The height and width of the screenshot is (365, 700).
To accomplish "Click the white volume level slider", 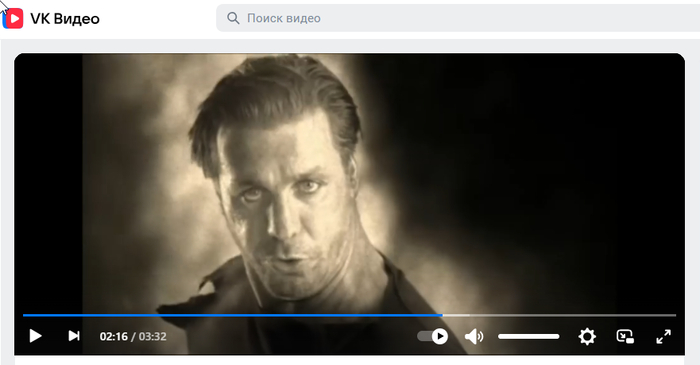I will 529,336.
